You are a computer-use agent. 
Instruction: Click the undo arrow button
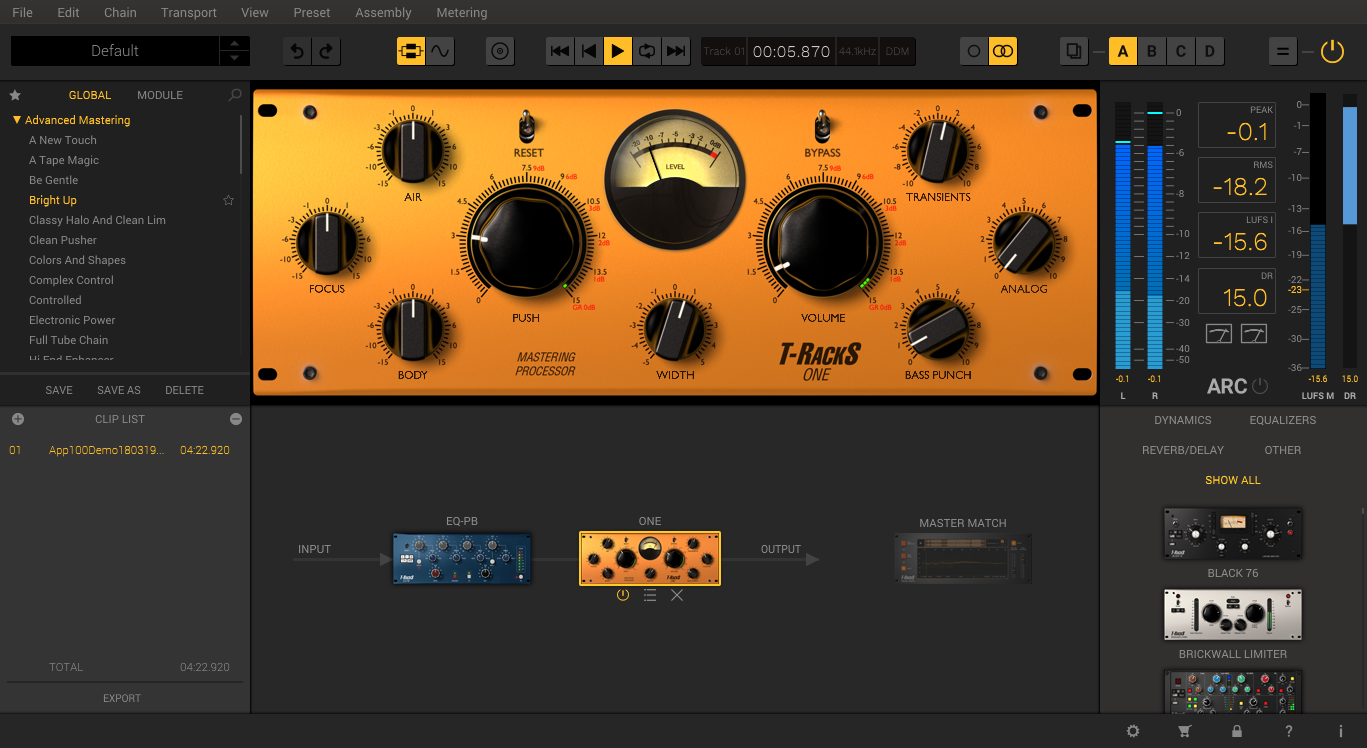pos(297,51)
